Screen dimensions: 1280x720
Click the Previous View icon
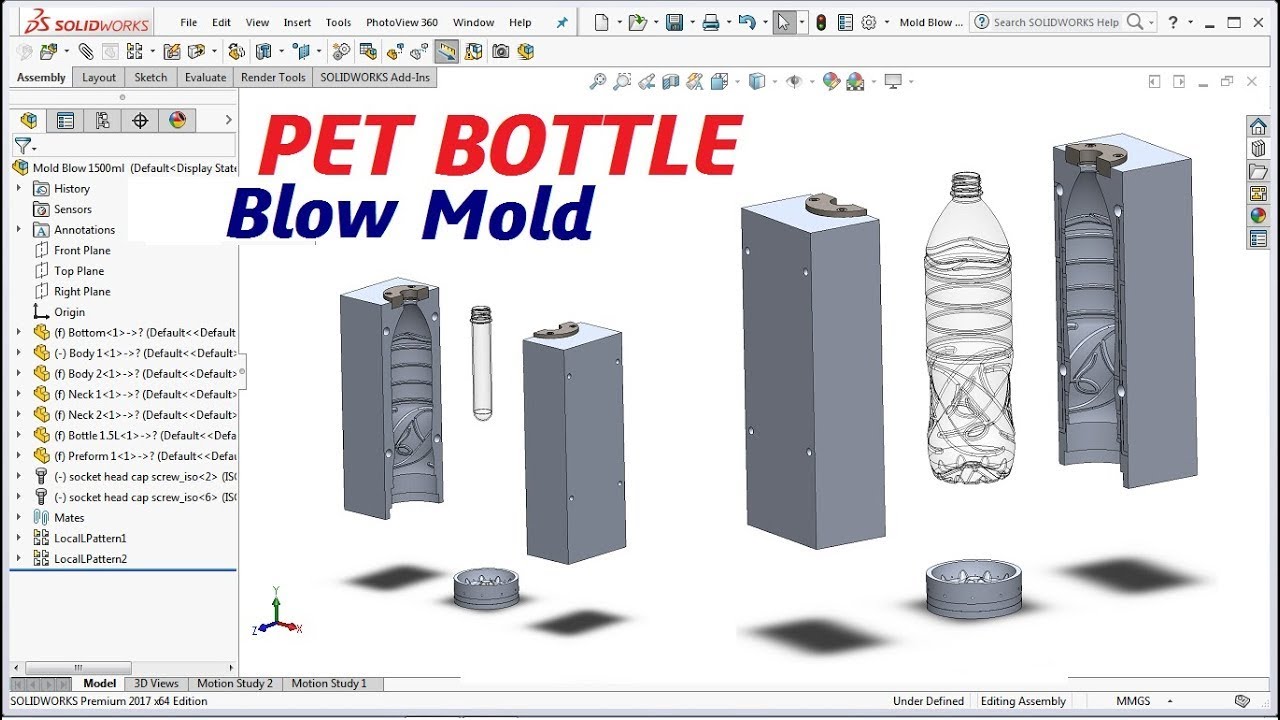pyautogui.click(x=647, y=82)
